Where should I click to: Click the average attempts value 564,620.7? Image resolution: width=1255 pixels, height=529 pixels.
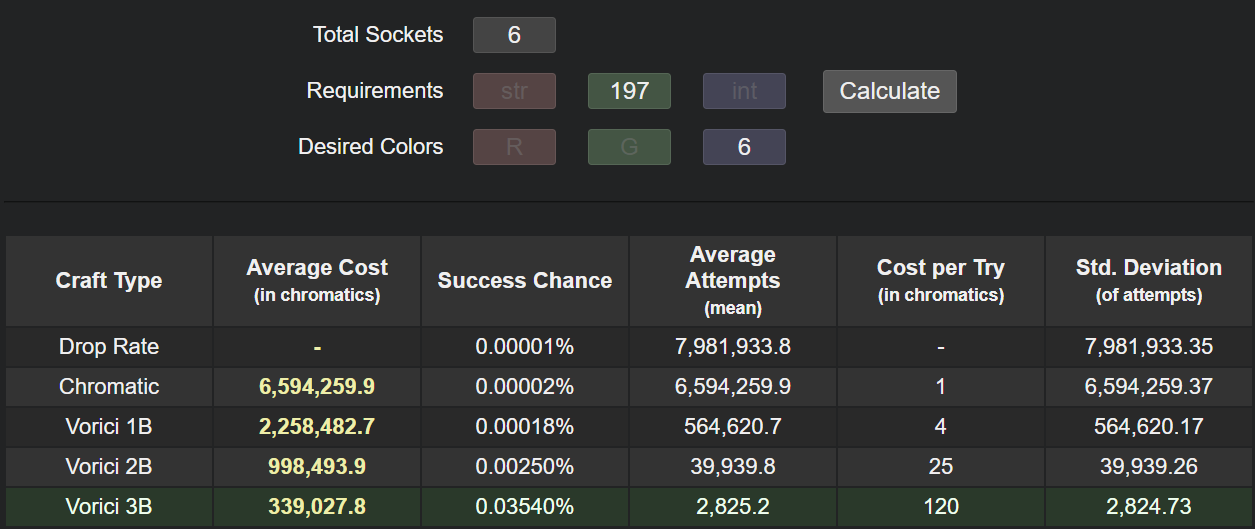(x=733, y=427)
